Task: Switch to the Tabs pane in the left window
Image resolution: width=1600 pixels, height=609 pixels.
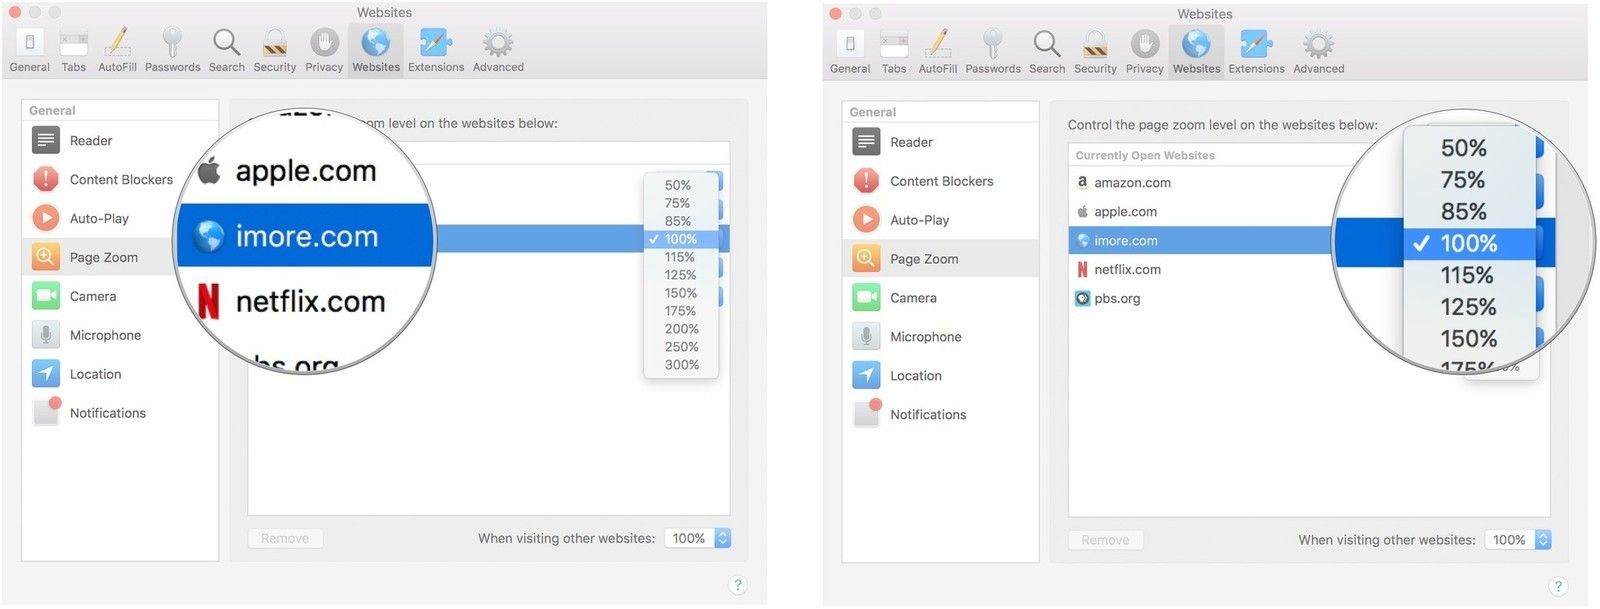Action: (74, 51)
